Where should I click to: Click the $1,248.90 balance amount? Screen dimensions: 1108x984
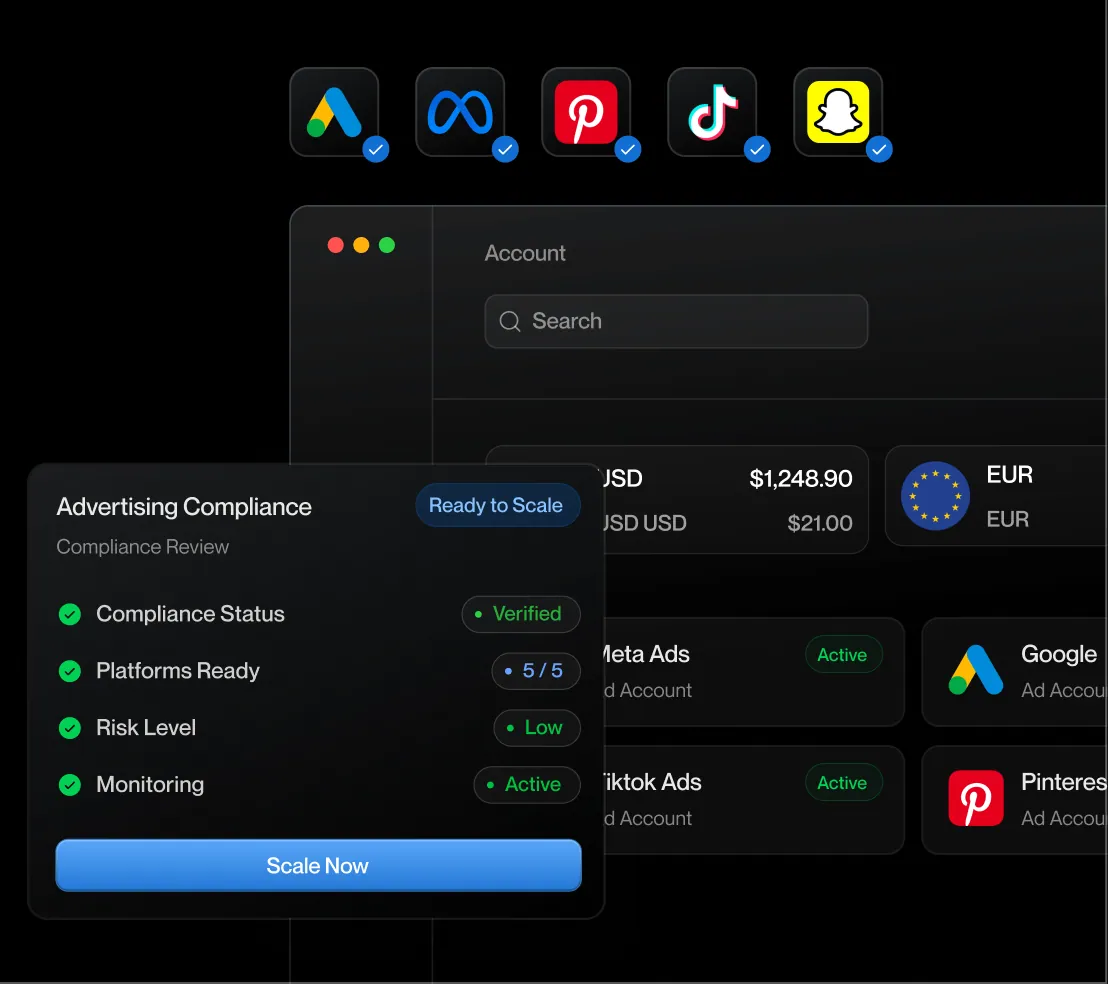801,478
